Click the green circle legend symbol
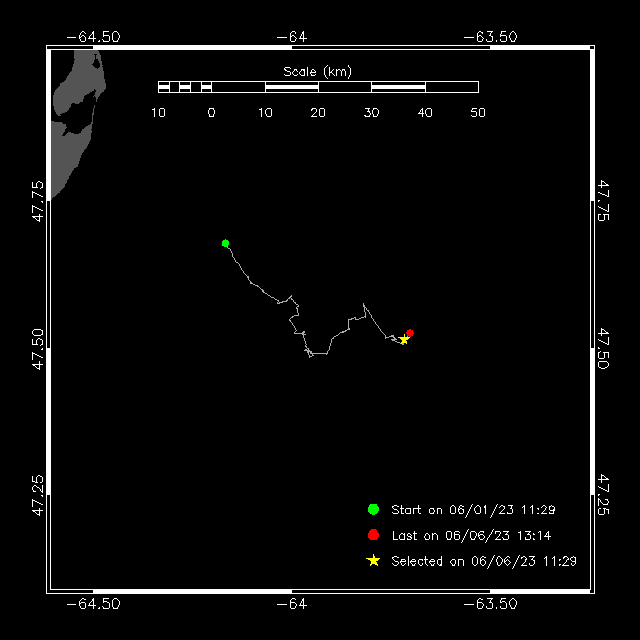 tap(373, 509)
